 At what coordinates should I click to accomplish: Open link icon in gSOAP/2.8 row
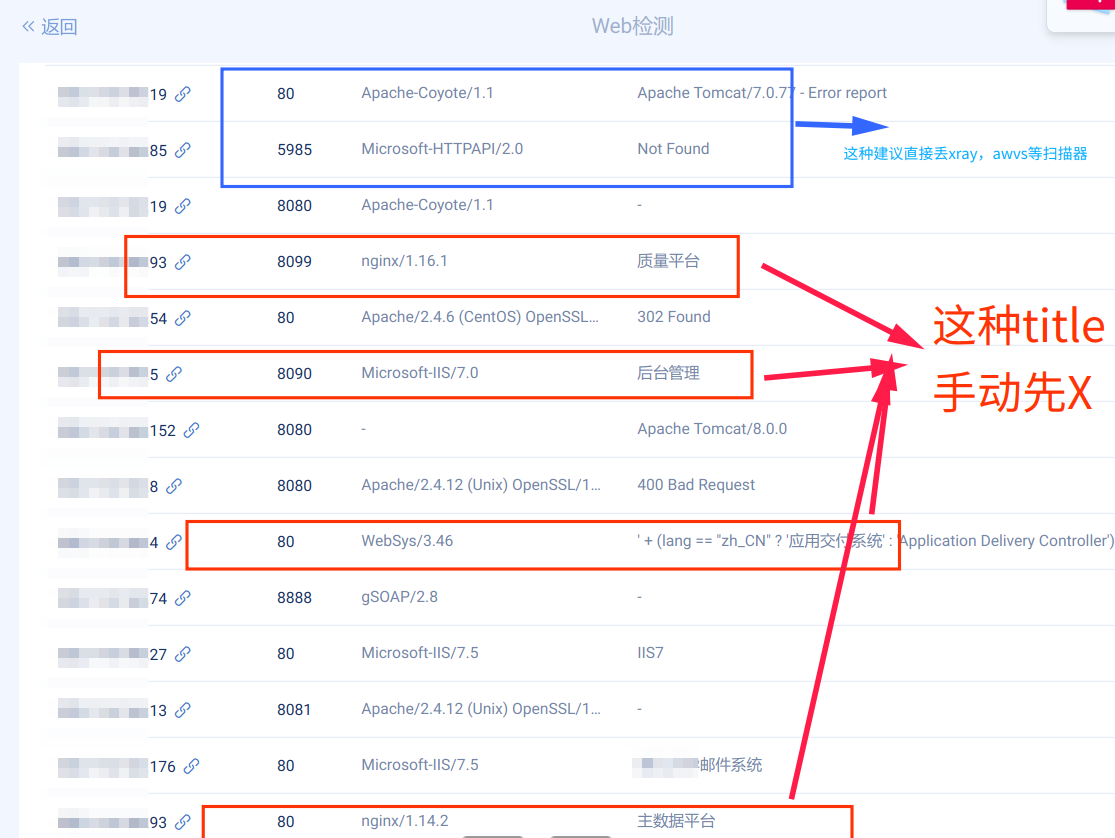183,598
